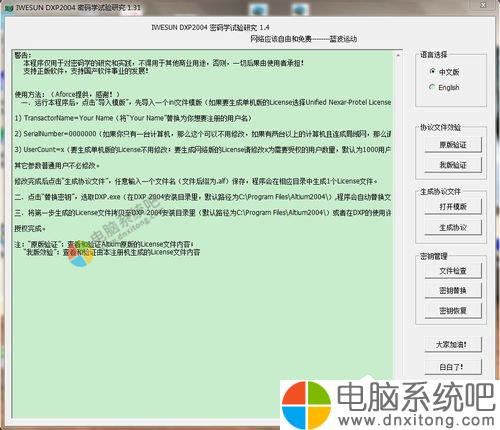Select the English language radio button
The width and height of the screenshot is (500, 430).
click(x=432, y=87)
